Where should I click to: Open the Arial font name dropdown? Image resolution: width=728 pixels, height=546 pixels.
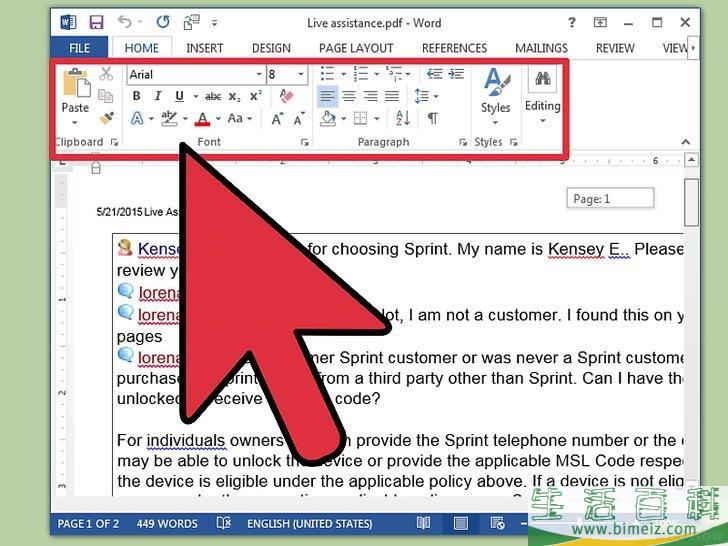pos(259,74)
